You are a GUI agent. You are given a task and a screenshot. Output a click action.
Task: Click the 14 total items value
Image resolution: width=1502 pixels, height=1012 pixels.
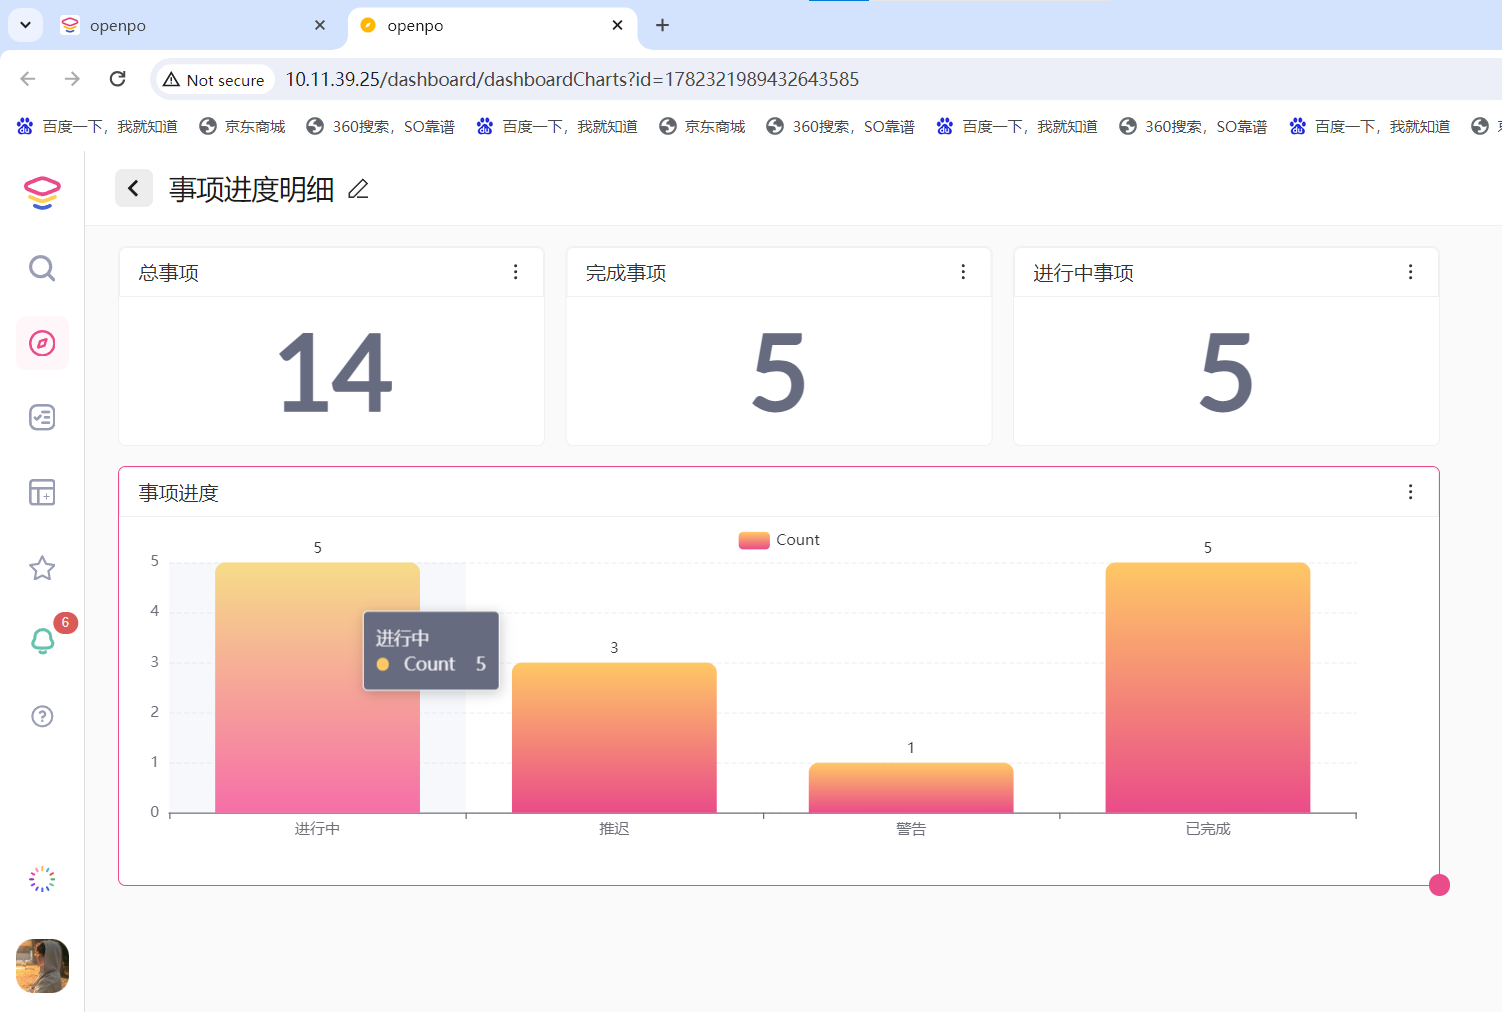(x=334, y=373)
